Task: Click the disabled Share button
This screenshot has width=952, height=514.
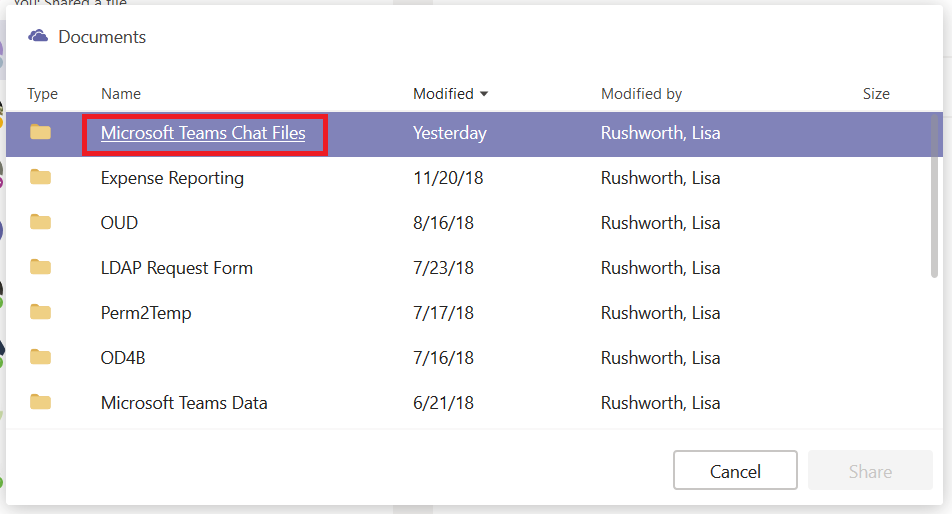Action: 870,470
